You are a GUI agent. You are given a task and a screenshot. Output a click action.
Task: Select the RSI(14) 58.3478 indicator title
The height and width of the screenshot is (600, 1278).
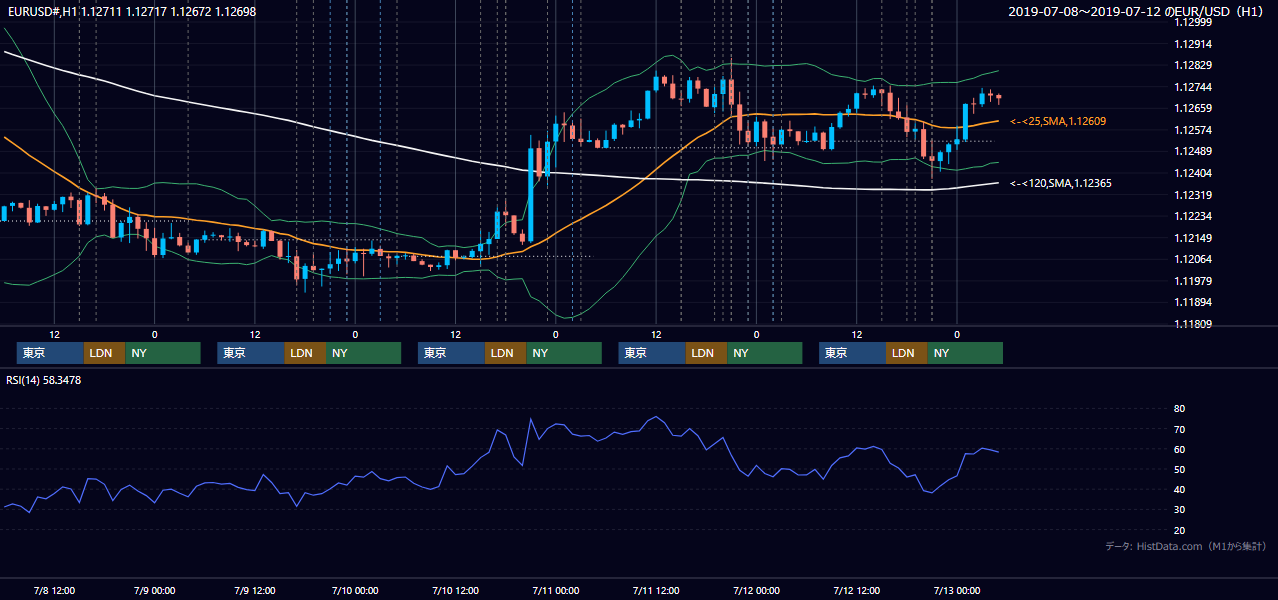(43, 380)
